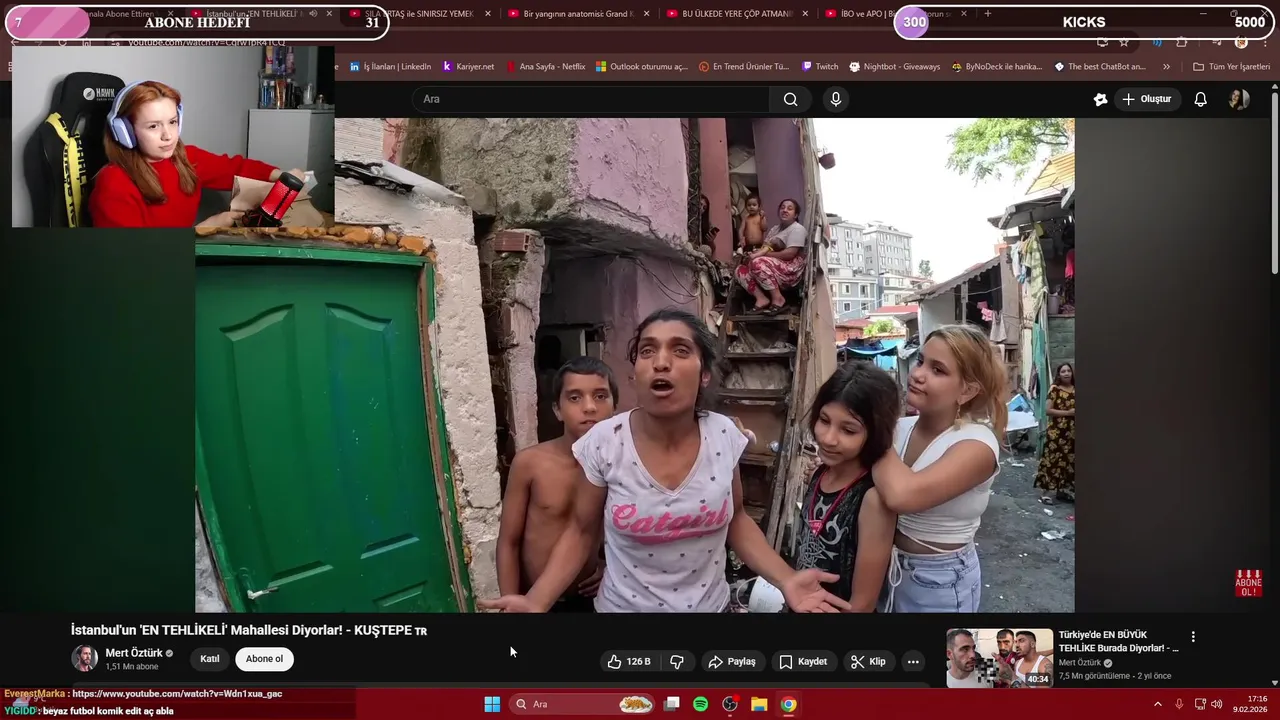
Task: Click the microphone icon in system tray
Action: point(1179,704)
